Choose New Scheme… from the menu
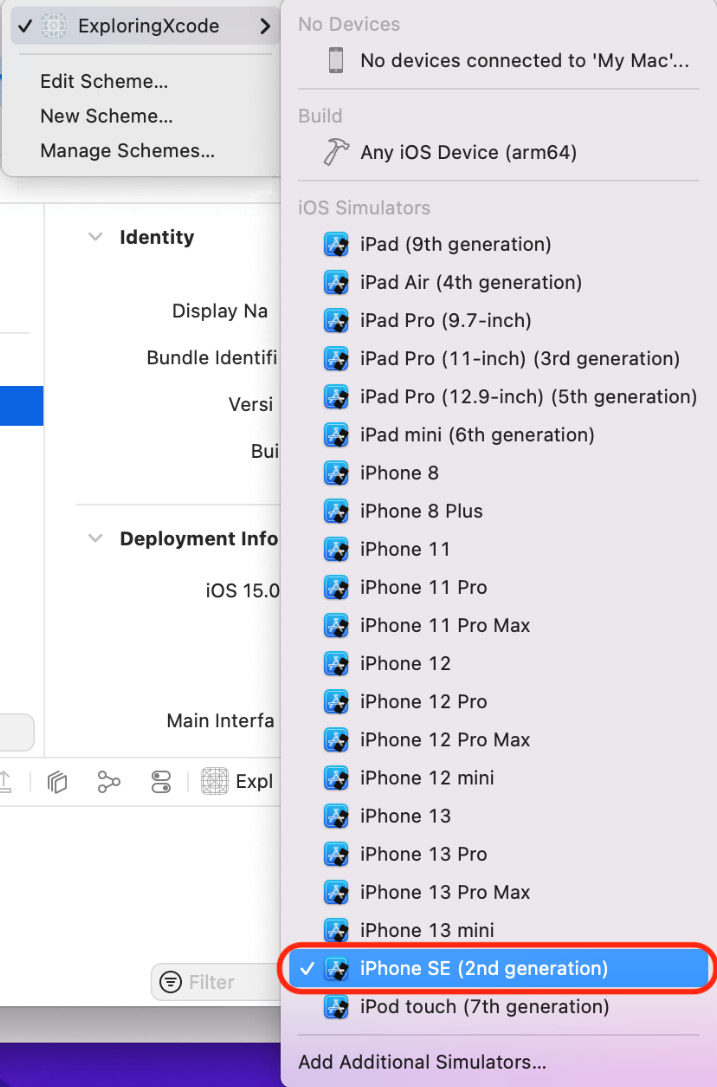 [106, 116]
